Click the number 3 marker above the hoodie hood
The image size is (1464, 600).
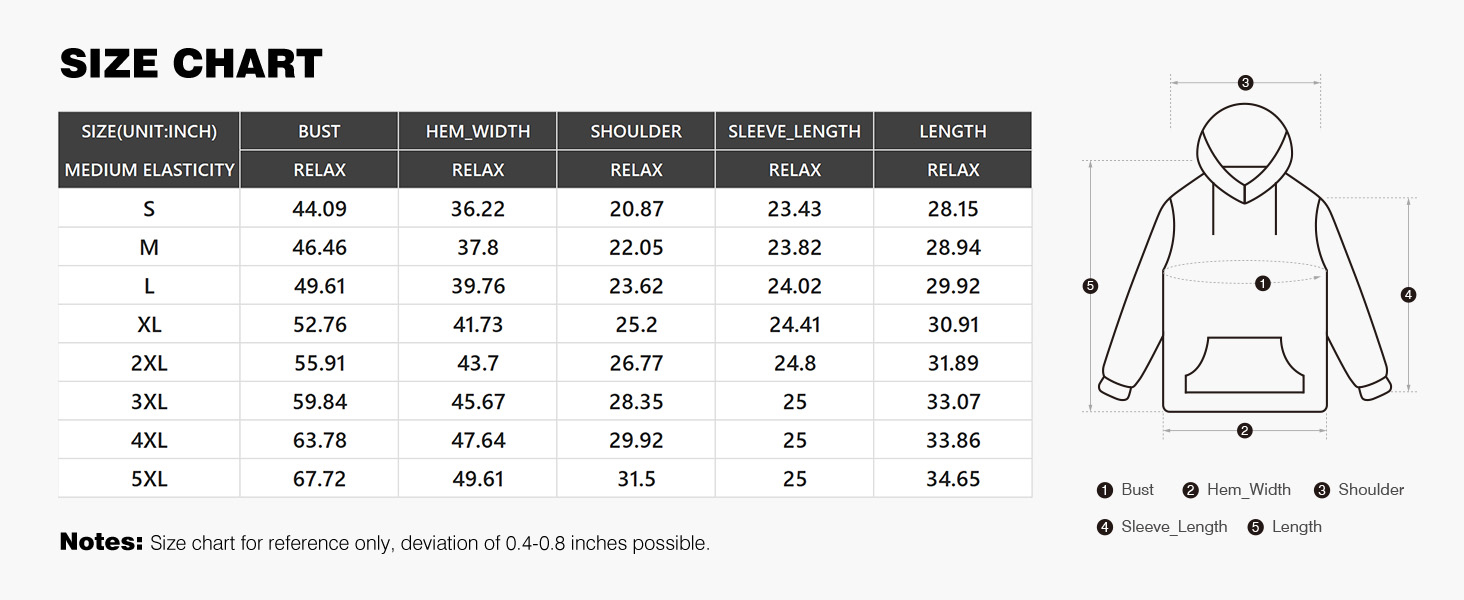[x=1245, y=83]
